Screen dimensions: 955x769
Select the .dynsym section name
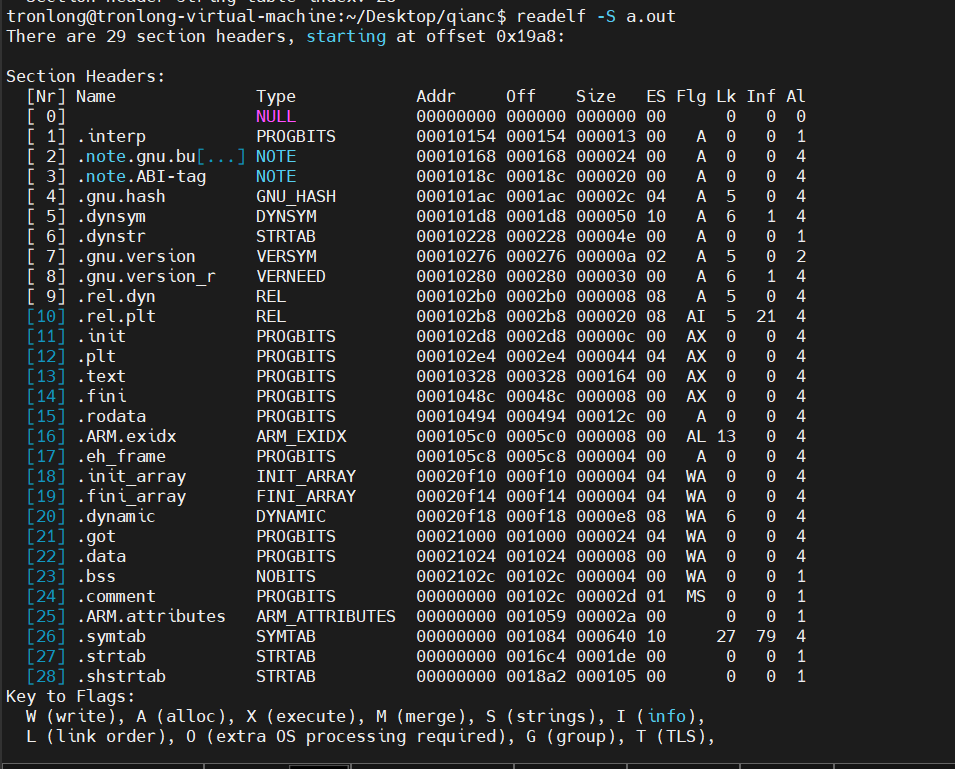coord(111,217)
